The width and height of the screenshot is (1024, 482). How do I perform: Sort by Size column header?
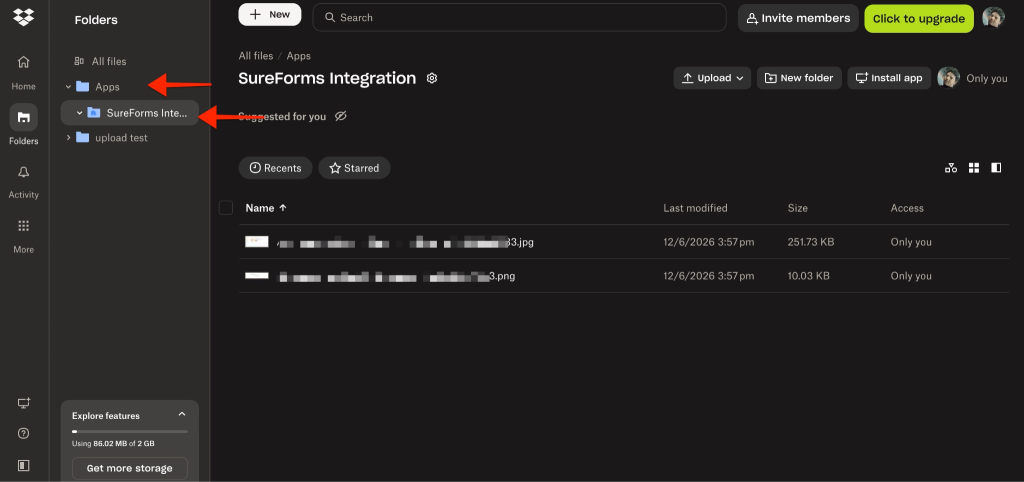pos(797,208)
